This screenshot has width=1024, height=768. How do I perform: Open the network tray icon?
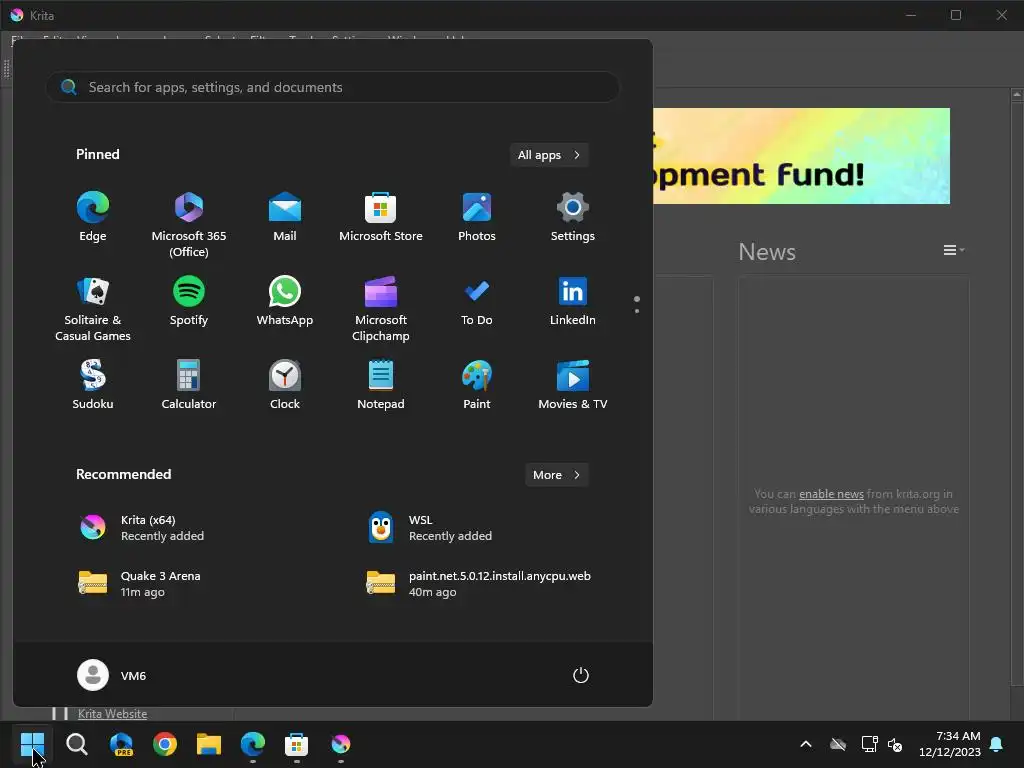point(869,744)
